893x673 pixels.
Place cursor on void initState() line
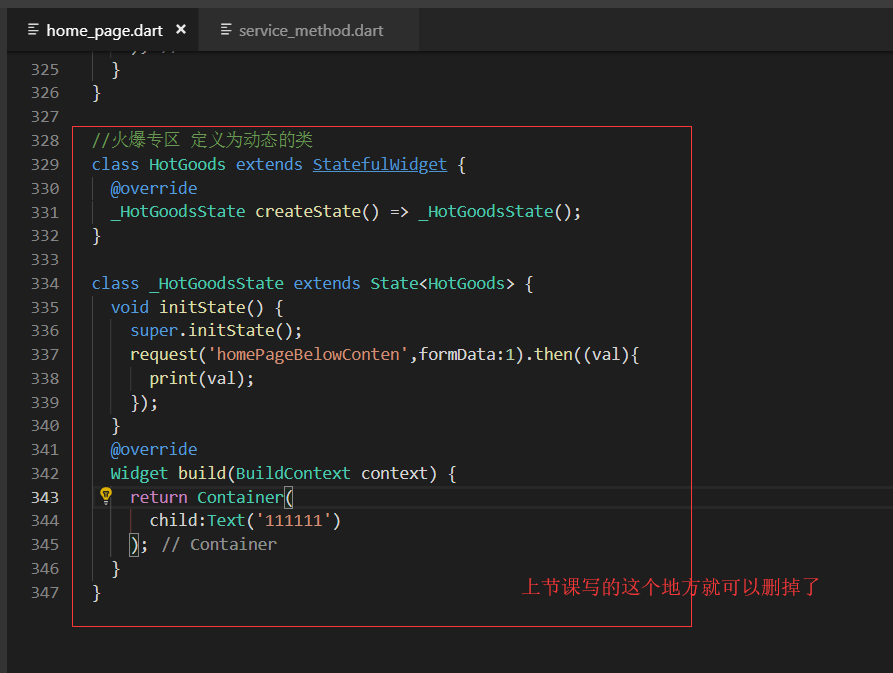[196, 307]
